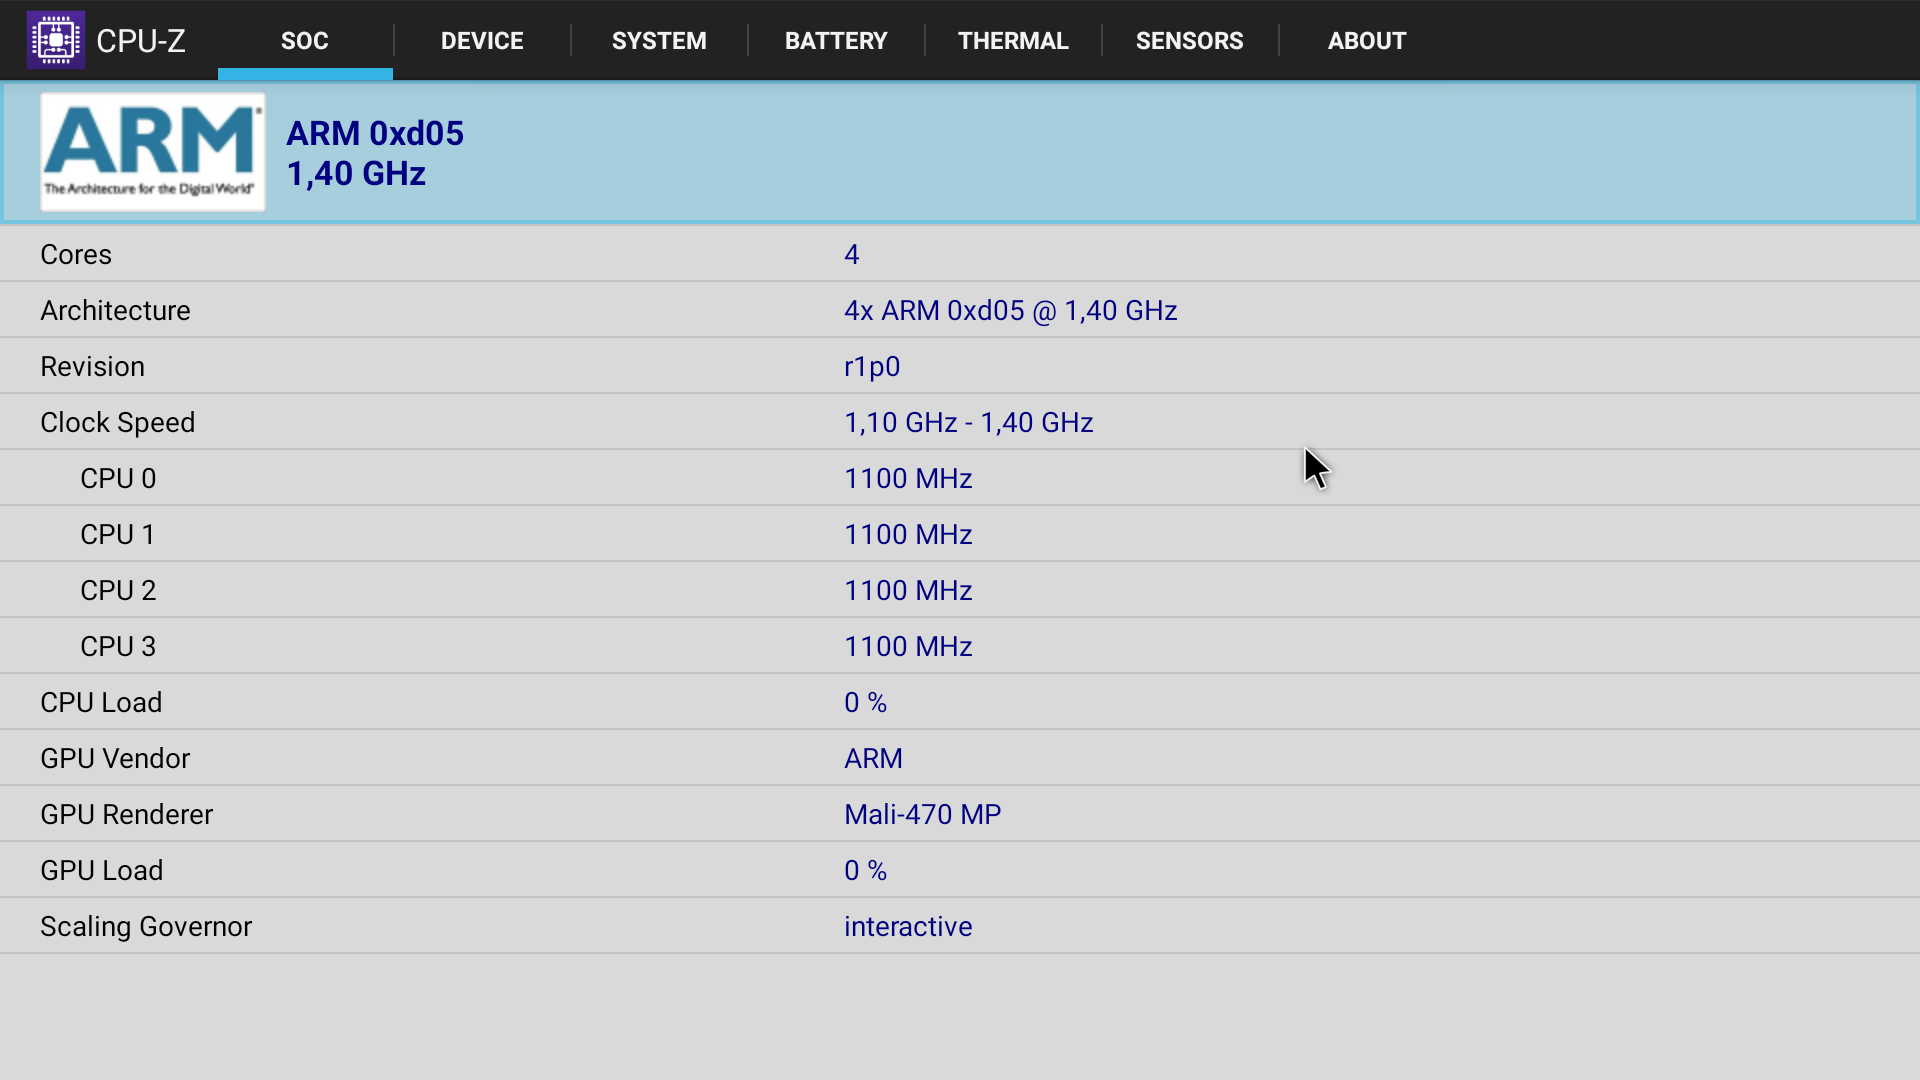Image resolution: width=1920 pixels, height=1080 pixels.
Task: Click the Scaling Governor interactive row
Action: pyautogui.click(x=960, y=926)
